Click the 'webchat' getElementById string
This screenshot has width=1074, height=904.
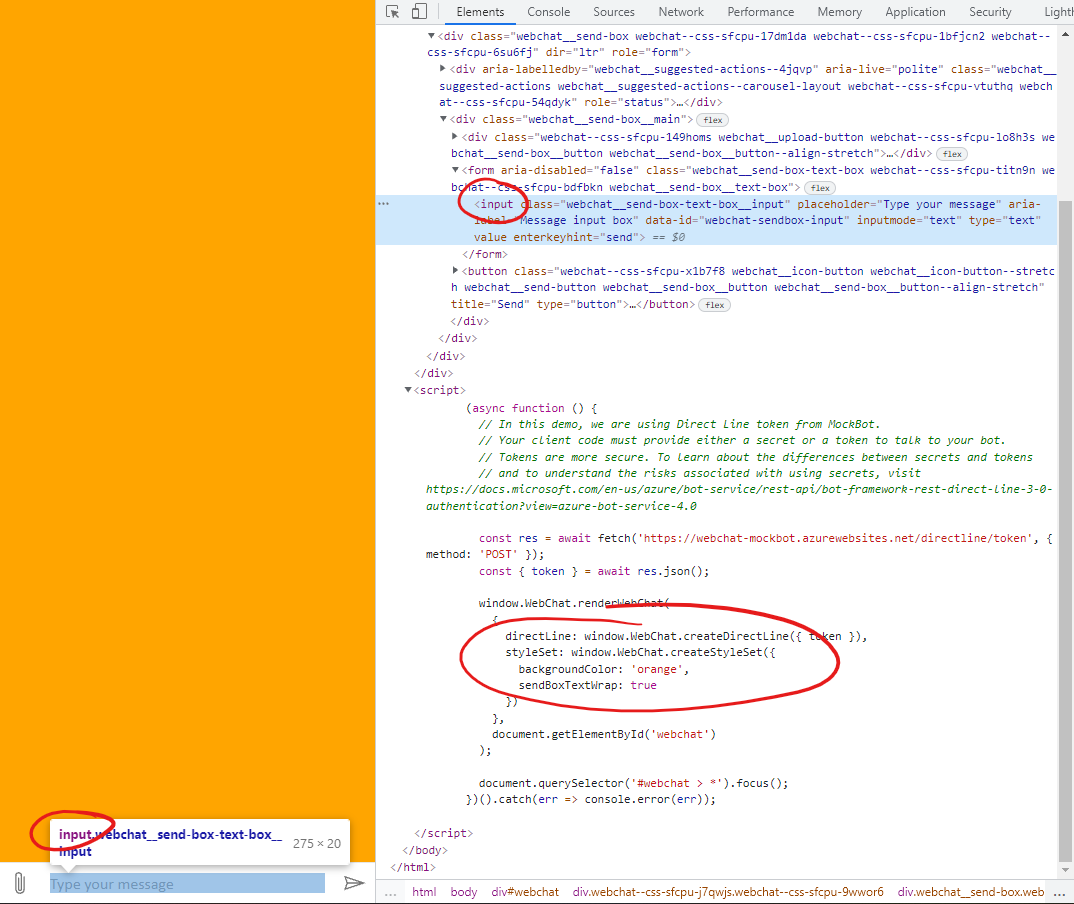pyautogui.click(x=679, y=734)
